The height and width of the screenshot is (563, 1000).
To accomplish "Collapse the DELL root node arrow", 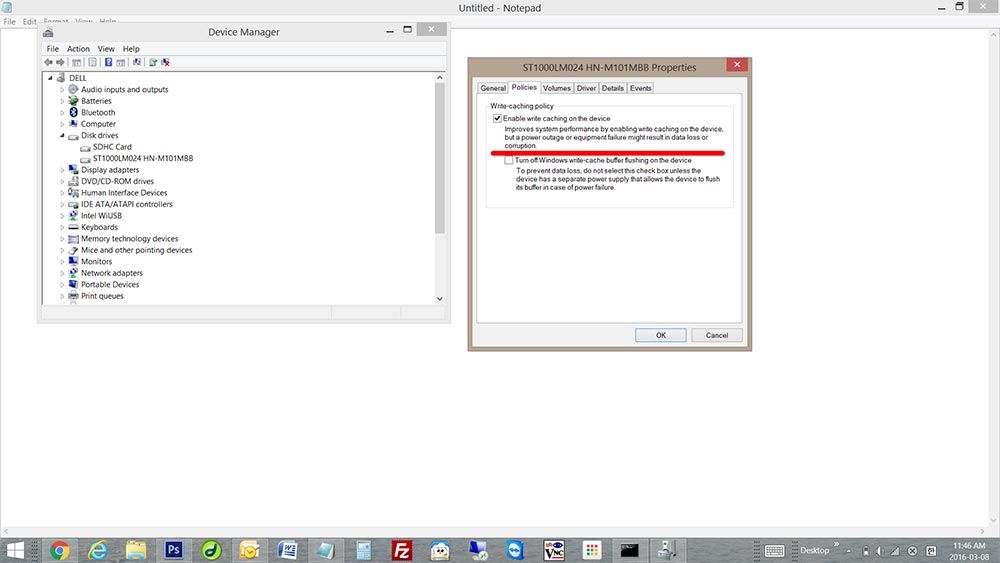I will (50, 78).
